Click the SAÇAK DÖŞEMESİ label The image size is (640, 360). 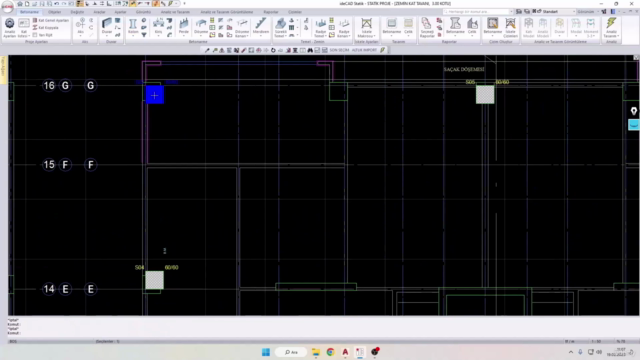point(464,69)
